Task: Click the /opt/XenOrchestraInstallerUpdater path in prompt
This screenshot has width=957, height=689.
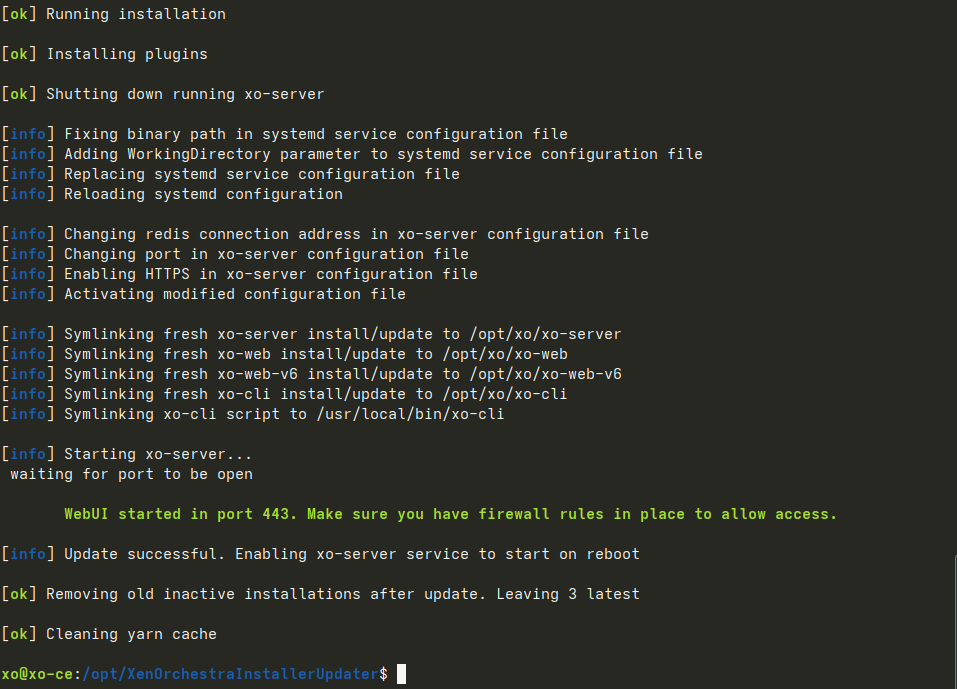Action: 228,674
